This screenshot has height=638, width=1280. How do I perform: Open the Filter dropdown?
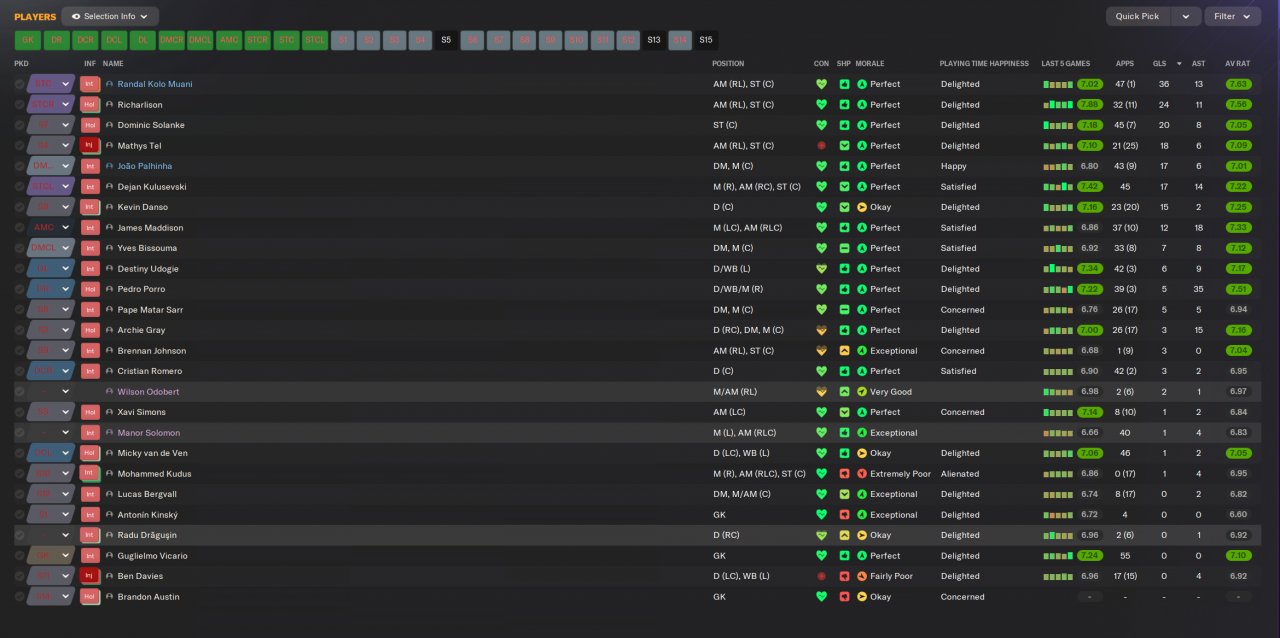1233,16
